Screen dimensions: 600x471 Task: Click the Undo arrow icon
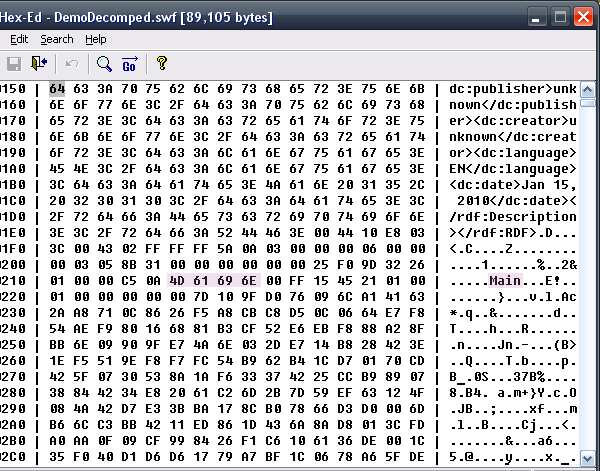[72, 64]
